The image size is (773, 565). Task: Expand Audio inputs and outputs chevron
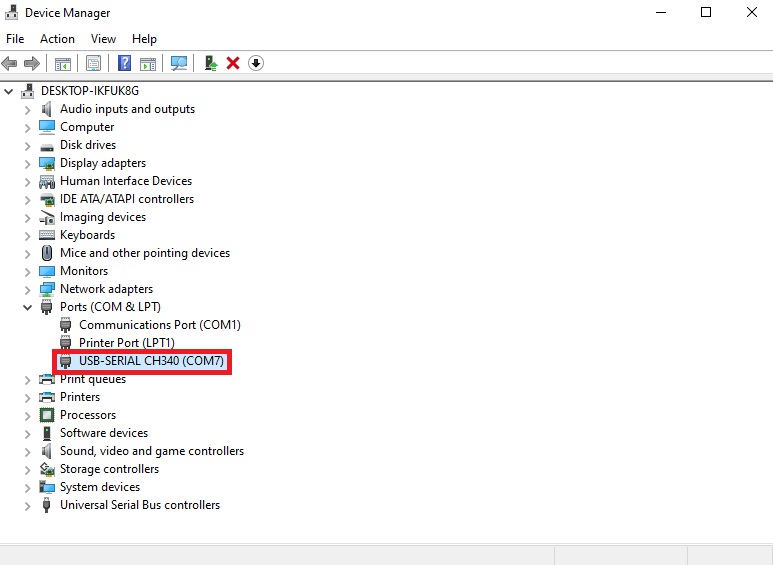tap(28, 109)
